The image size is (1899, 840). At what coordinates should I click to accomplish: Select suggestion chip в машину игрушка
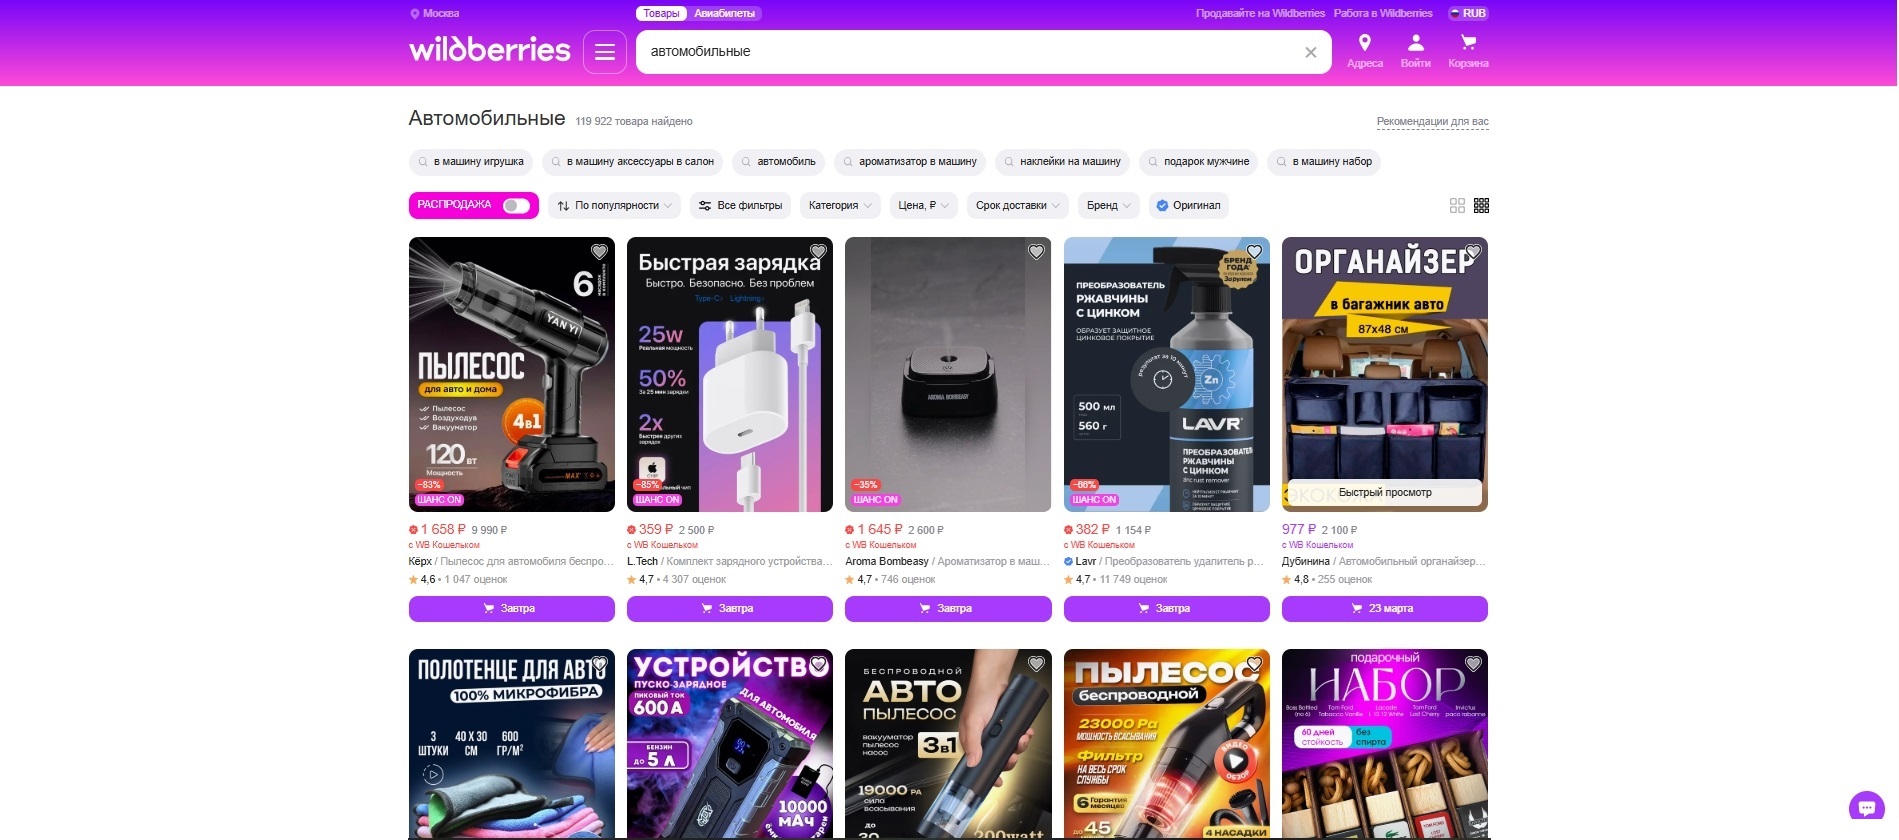pos(471,162)
